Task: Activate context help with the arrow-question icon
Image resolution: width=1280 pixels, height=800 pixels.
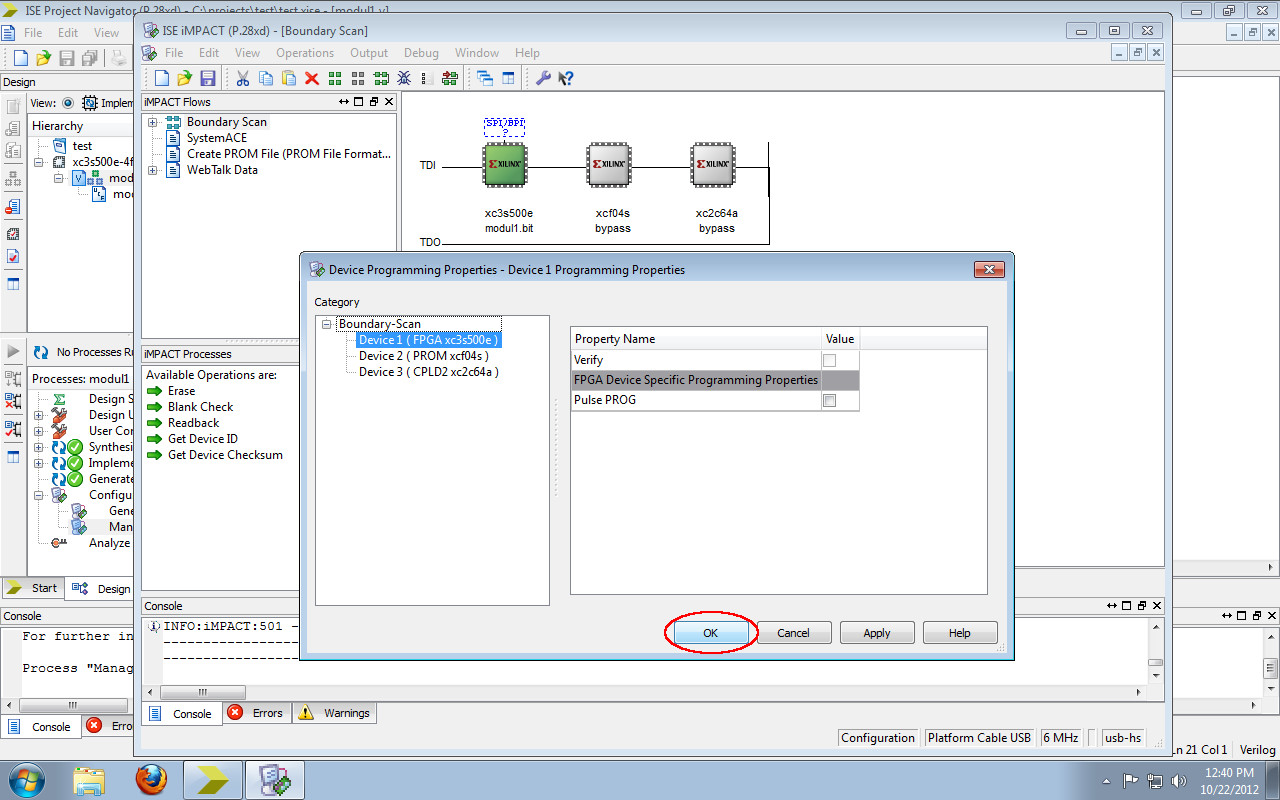Action: (x=566, y=78)
